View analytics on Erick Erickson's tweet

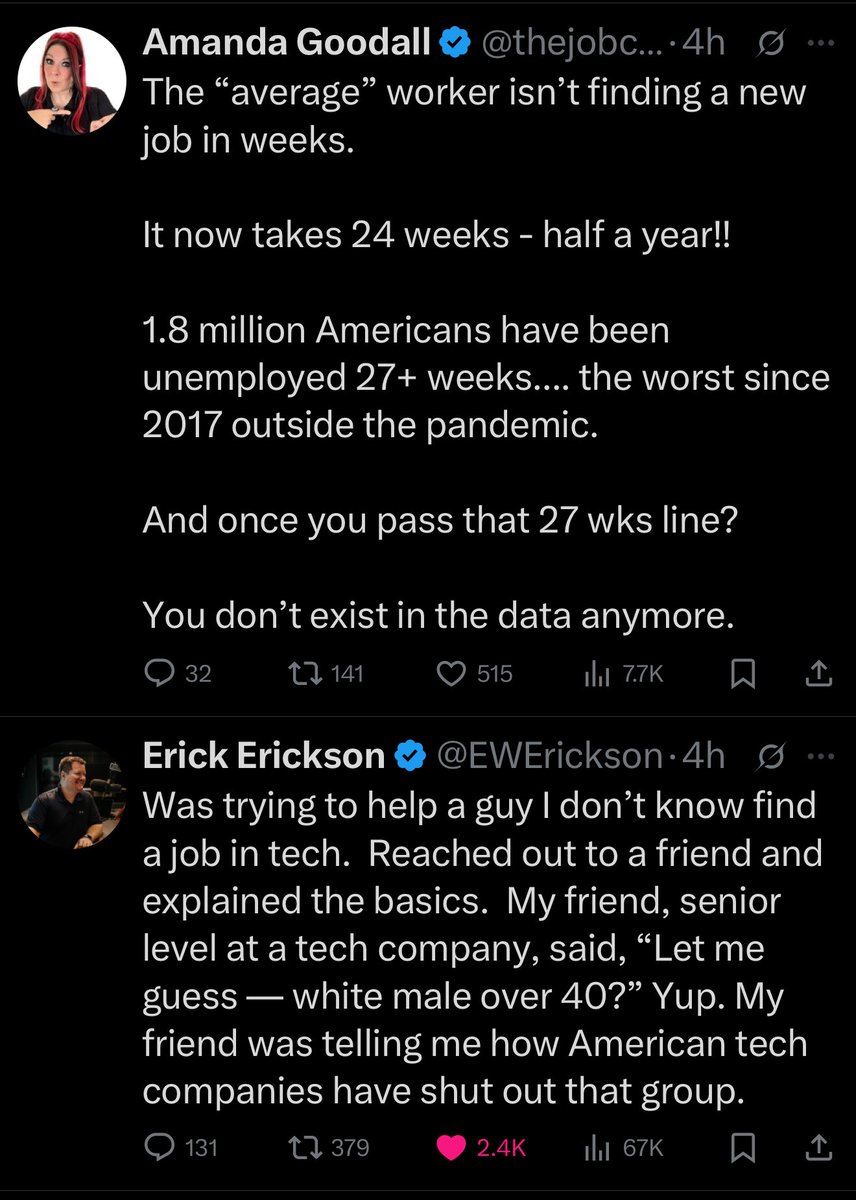(597, 1148)
